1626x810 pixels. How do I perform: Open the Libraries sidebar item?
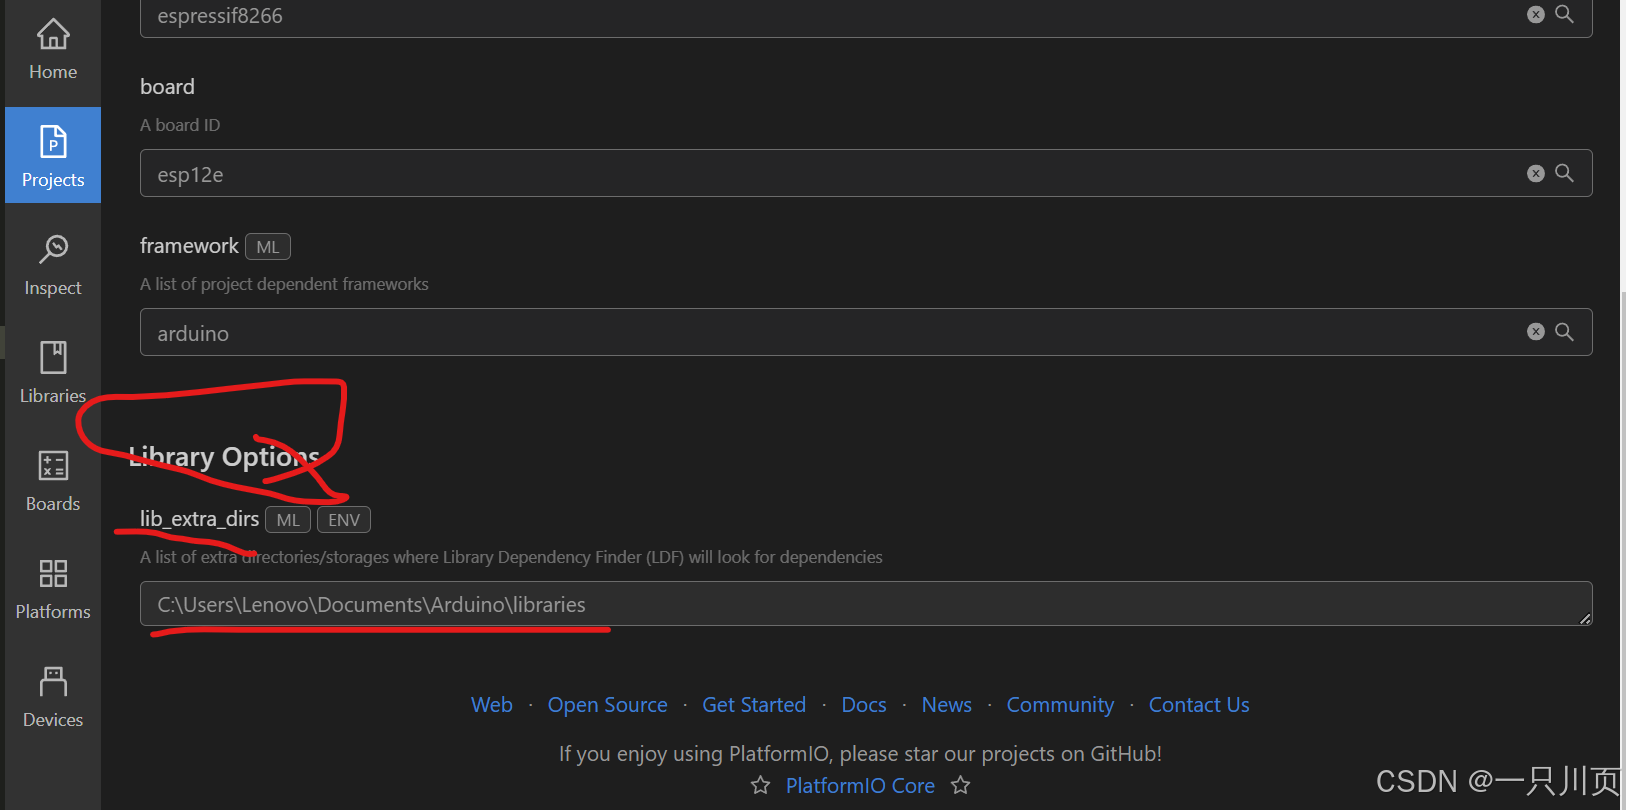point(53,373)
